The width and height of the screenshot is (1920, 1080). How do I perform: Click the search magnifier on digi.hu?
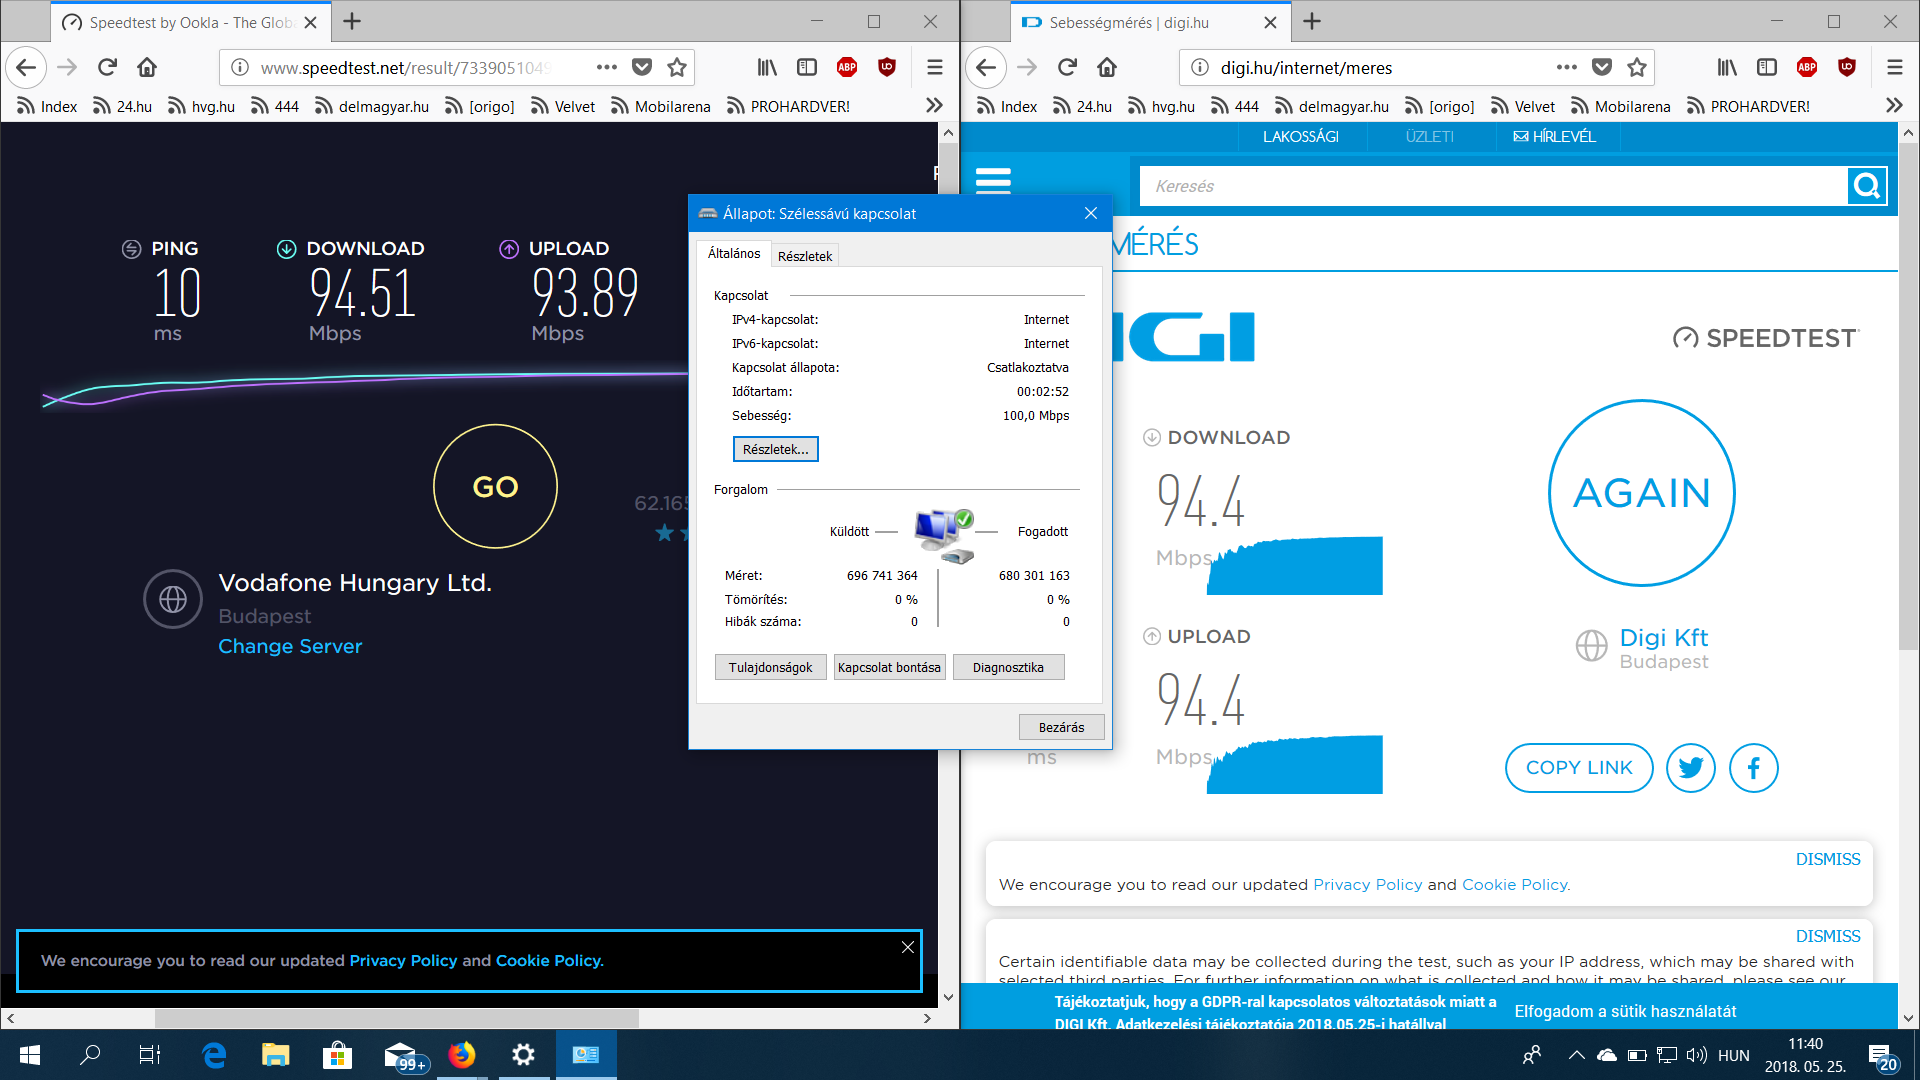(1866, 186)
